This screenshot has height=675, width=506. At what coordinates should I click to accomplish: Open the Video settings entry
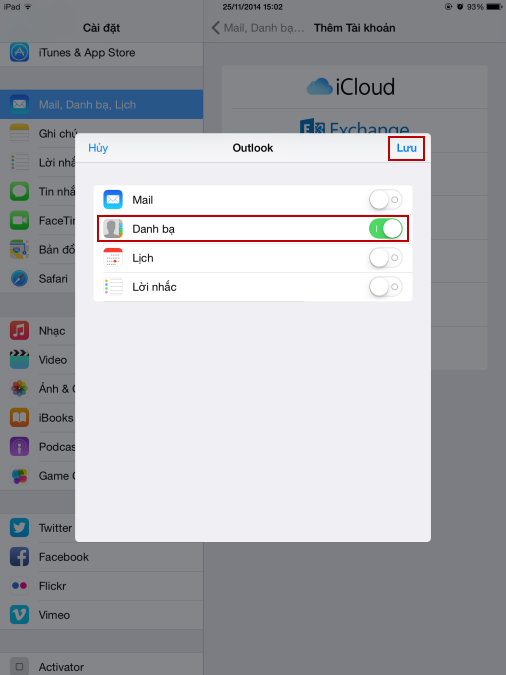[x=102, y=359]
